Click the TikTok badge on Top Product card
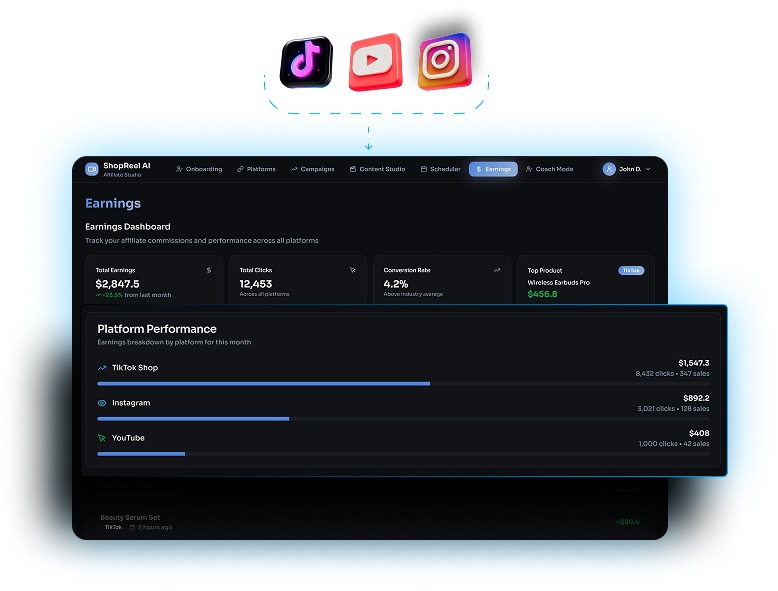Image resolution: width=778 pixels, height=591 pixels. coord(631,270)
